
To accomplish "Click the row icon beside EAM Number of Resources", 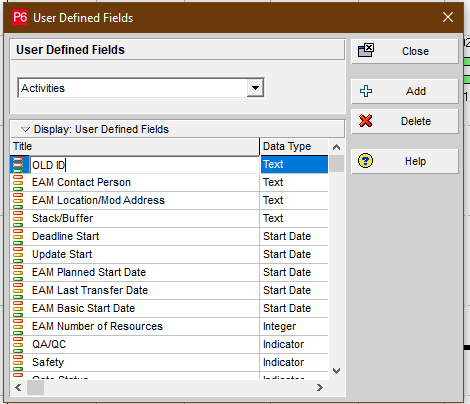I will click(18, 327).
